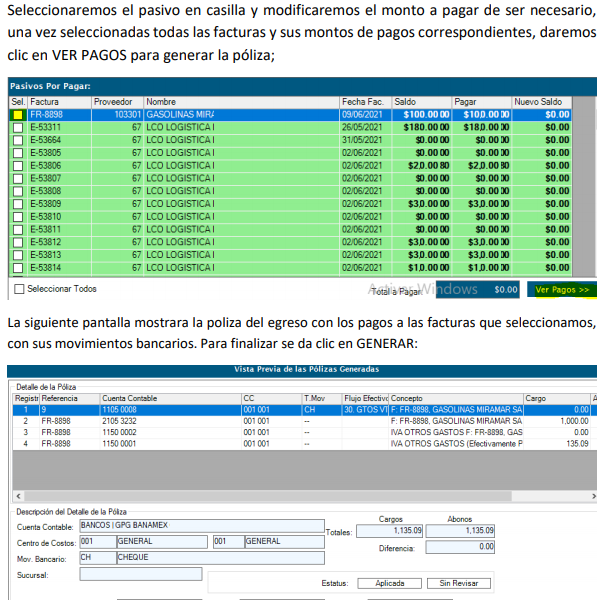Click the left arrow of horizontal scrollbar
Image resolution: width=607 pixels, height=600 pixels.
pyautogui.click(x=18, y=496)
